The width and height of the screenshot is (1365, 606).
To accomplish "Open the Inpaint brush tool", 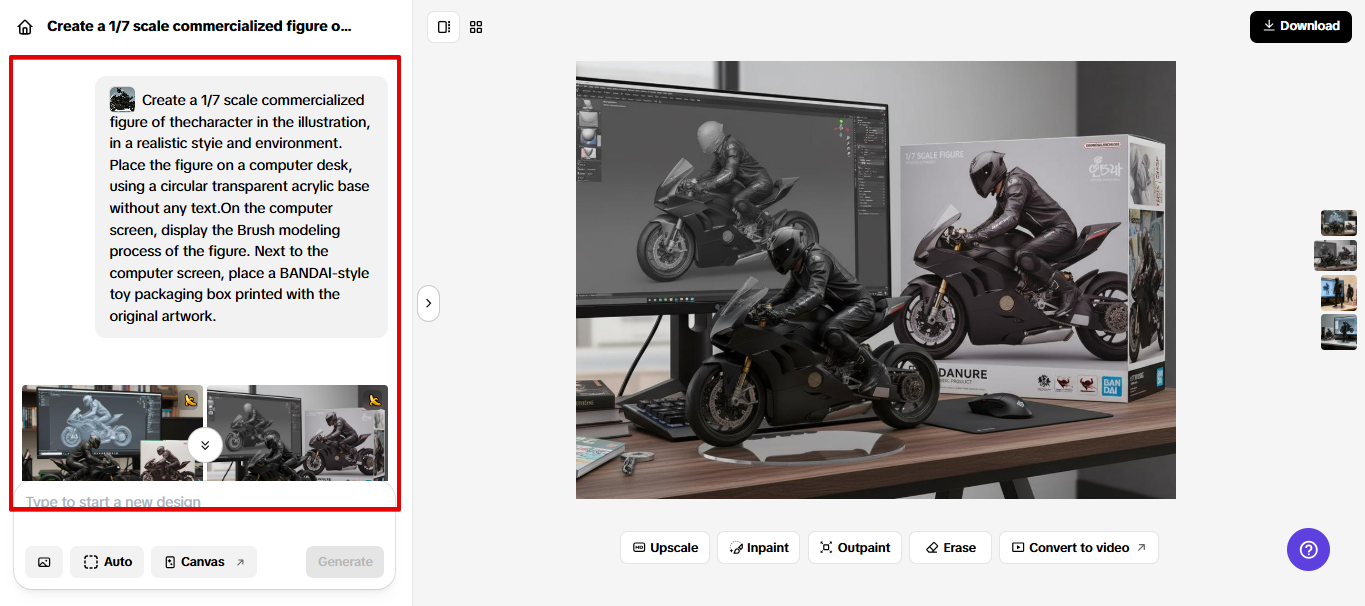I will [758, 547].
